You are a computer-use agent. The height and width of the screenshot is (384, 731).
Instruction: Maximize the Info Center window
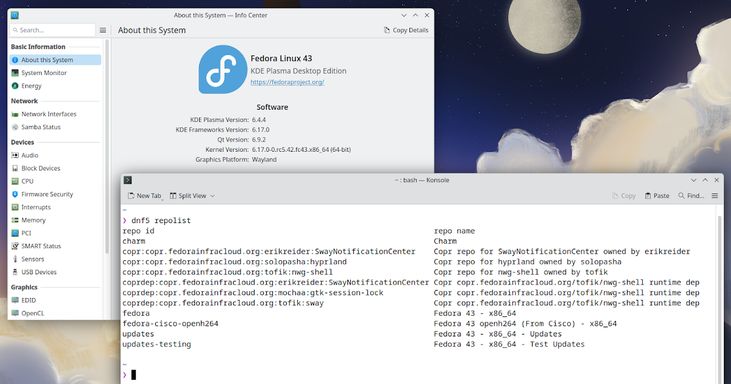pos(415,15)
